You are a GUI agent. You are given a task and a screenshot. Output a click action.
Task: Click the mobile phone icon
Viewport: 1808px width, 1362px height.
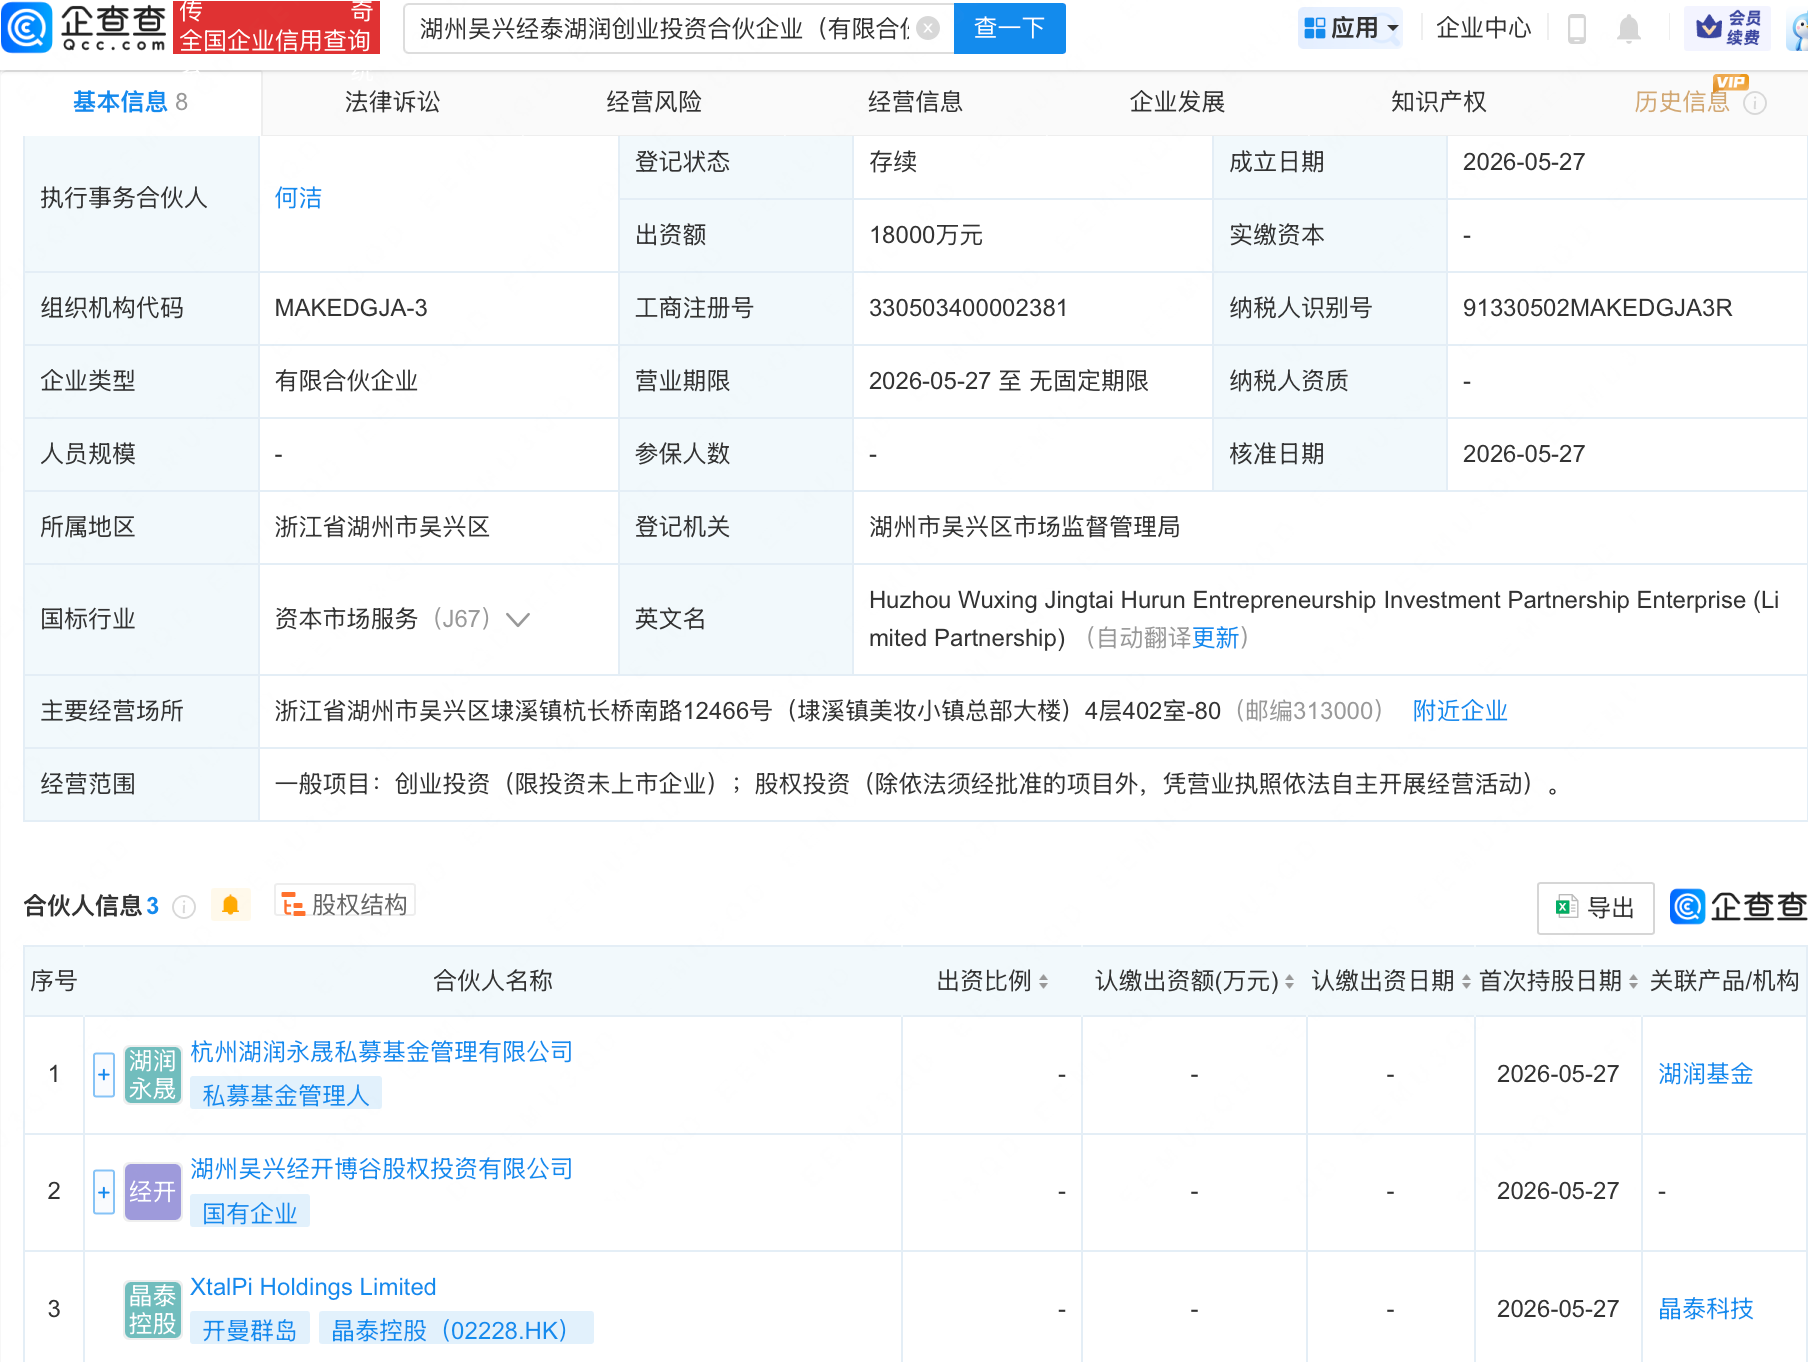[1577, 29]
